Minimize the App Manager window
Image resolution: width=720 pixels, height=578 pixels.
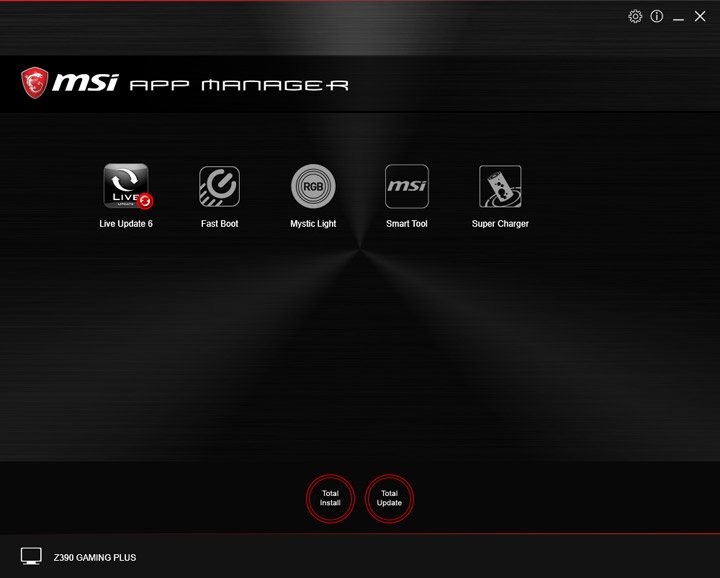pos(678,19)
